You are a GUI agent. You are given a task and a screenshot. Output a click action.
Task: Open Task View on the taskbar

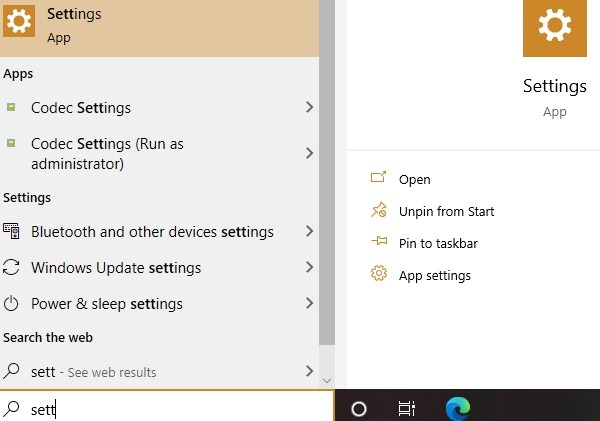[x=406, y=408]
